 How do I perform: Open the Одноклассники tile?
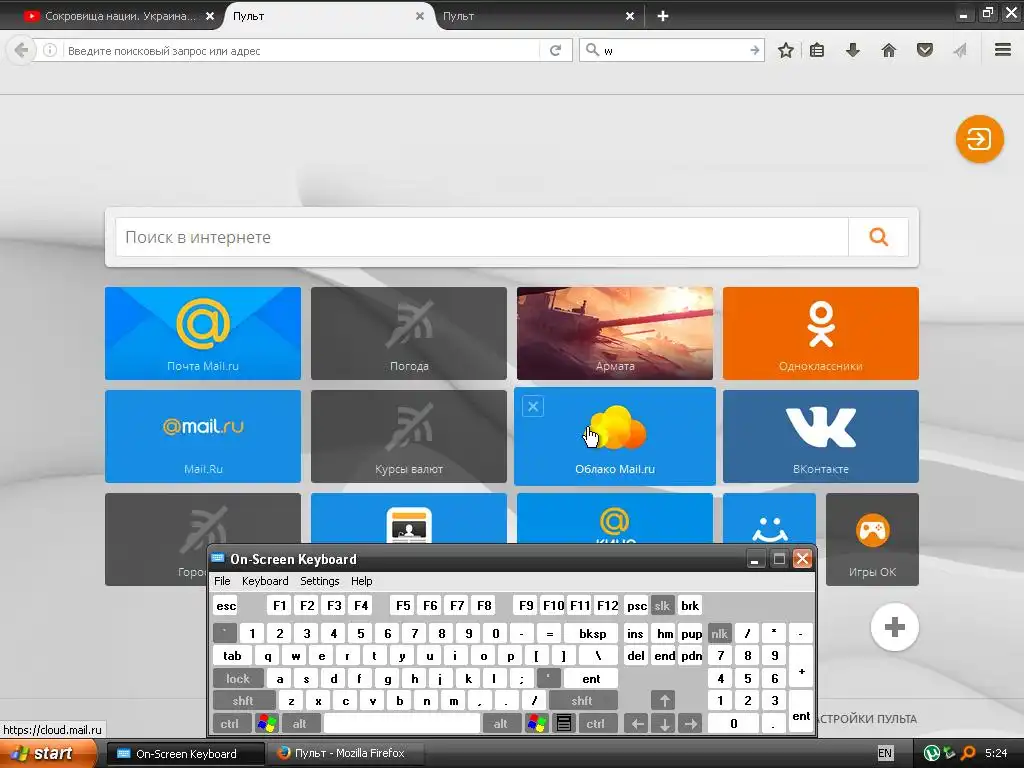821,333
